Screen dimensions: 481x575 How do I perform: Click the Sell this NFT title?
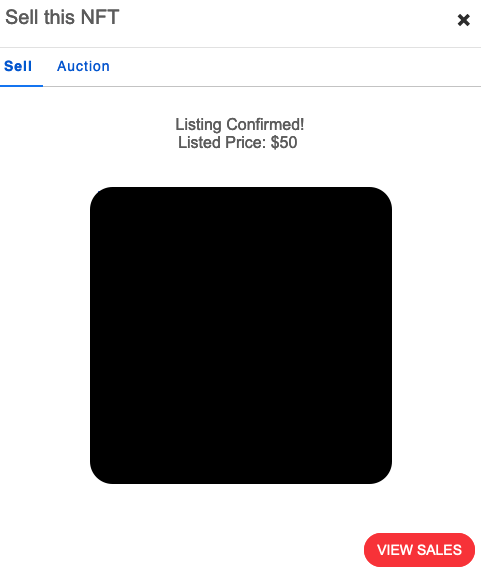[62, 17]
